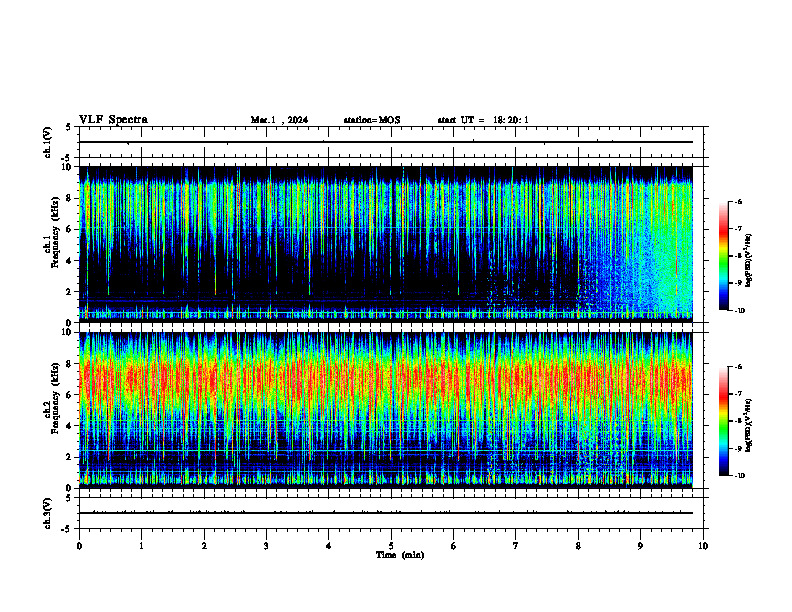Click the VLF Spectra title text
Viewport: 792px width, 612px height.
(113, 120)
